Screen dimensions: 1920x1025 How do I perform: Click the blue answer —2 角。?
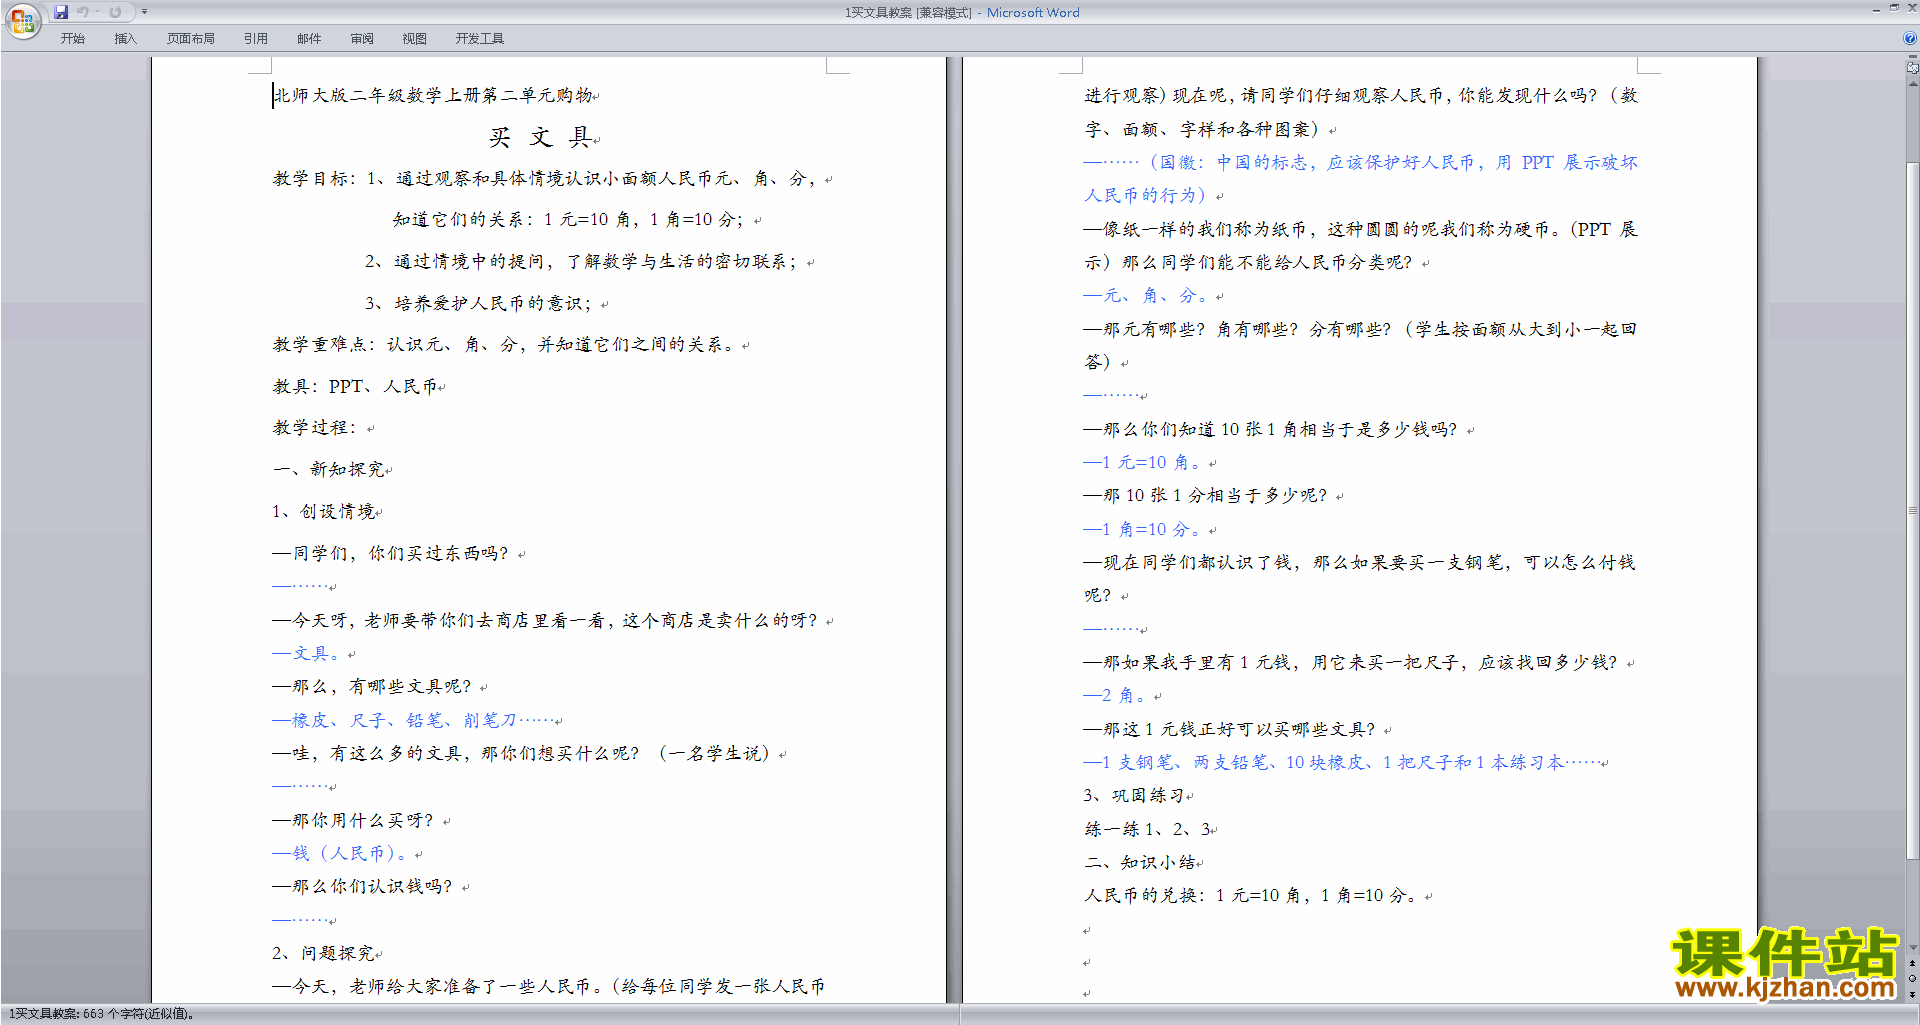[1116, 695]
